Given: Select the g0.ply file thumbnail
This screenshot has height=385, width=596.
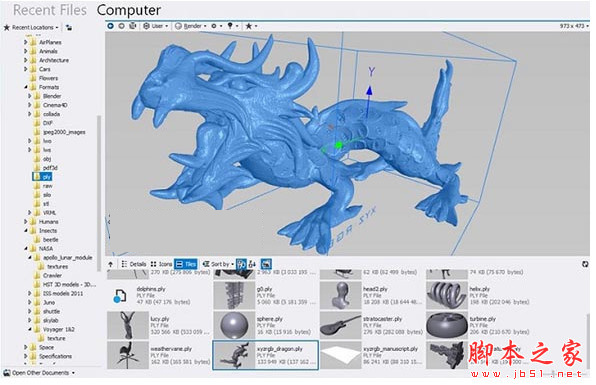Looking at the screenshot, I should [x=233, y=295].
